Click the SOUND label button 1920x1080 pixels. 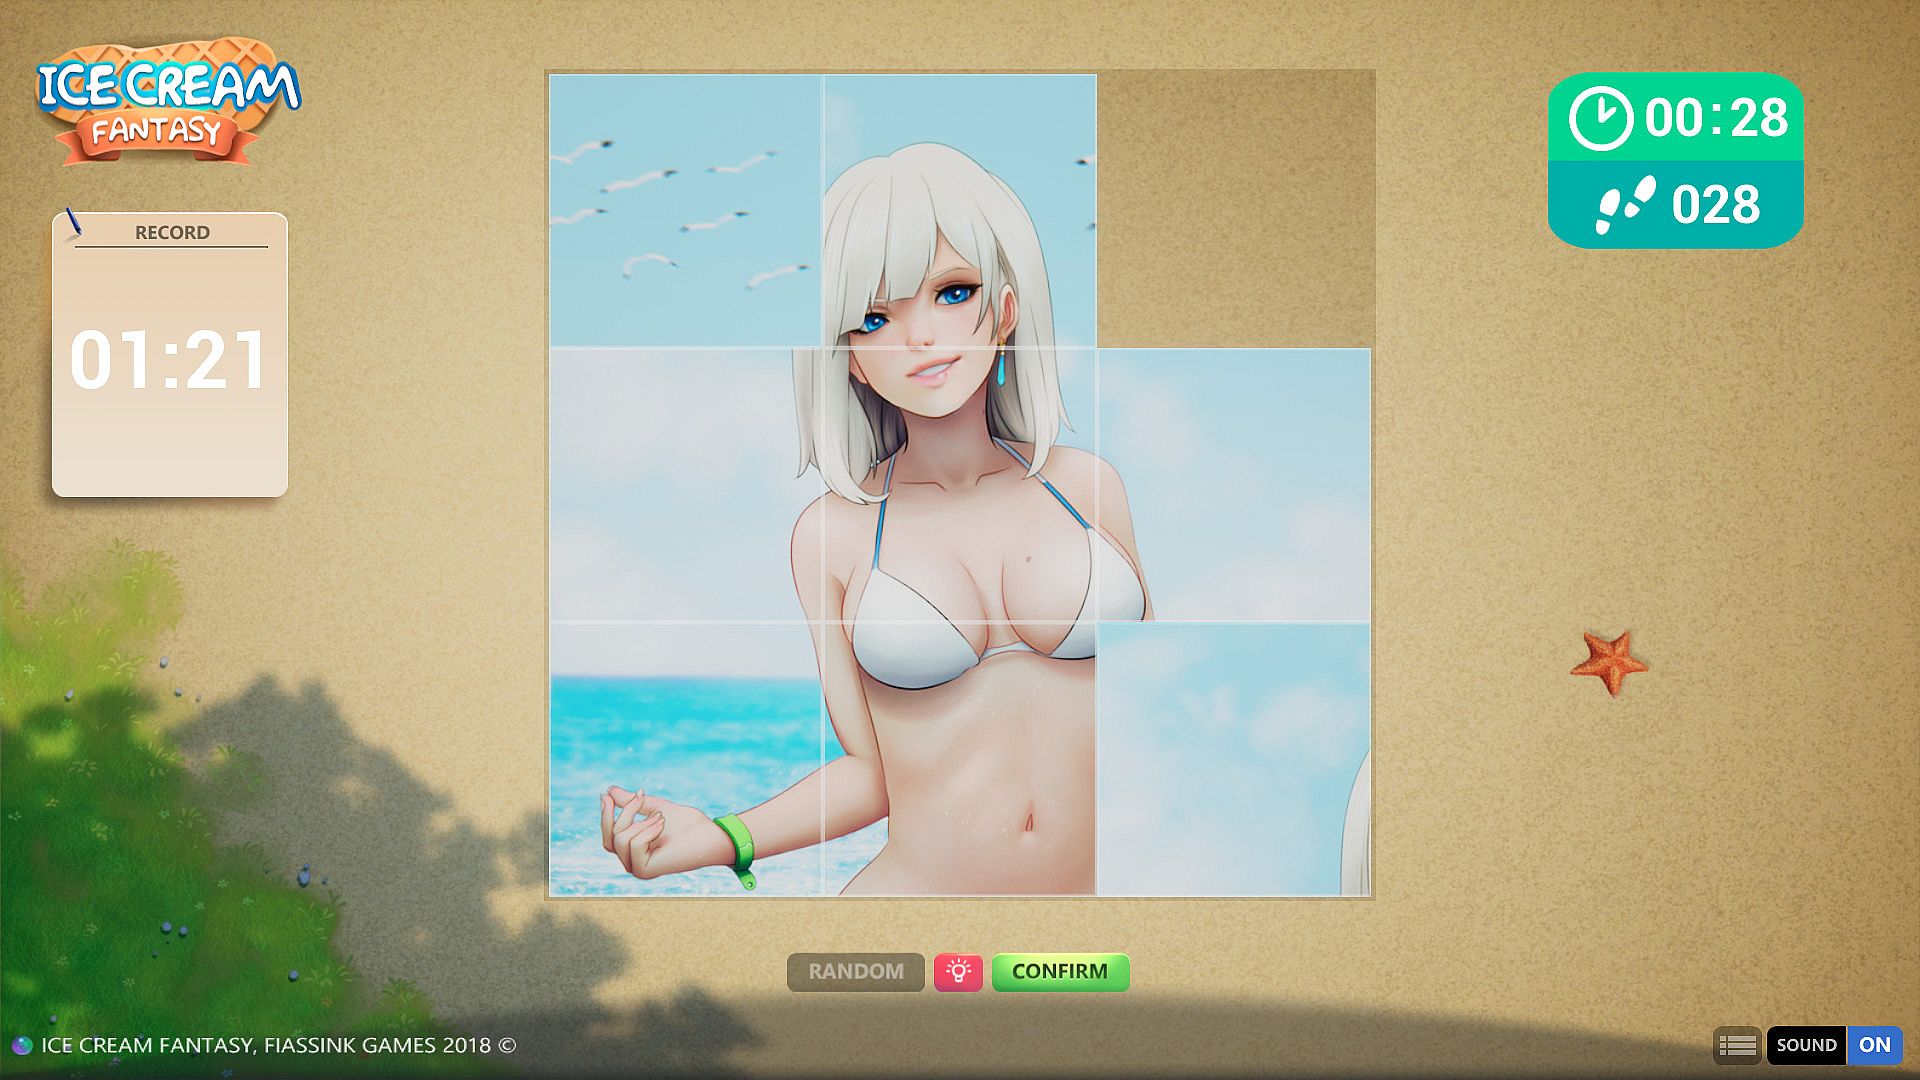[1806, 1045]
